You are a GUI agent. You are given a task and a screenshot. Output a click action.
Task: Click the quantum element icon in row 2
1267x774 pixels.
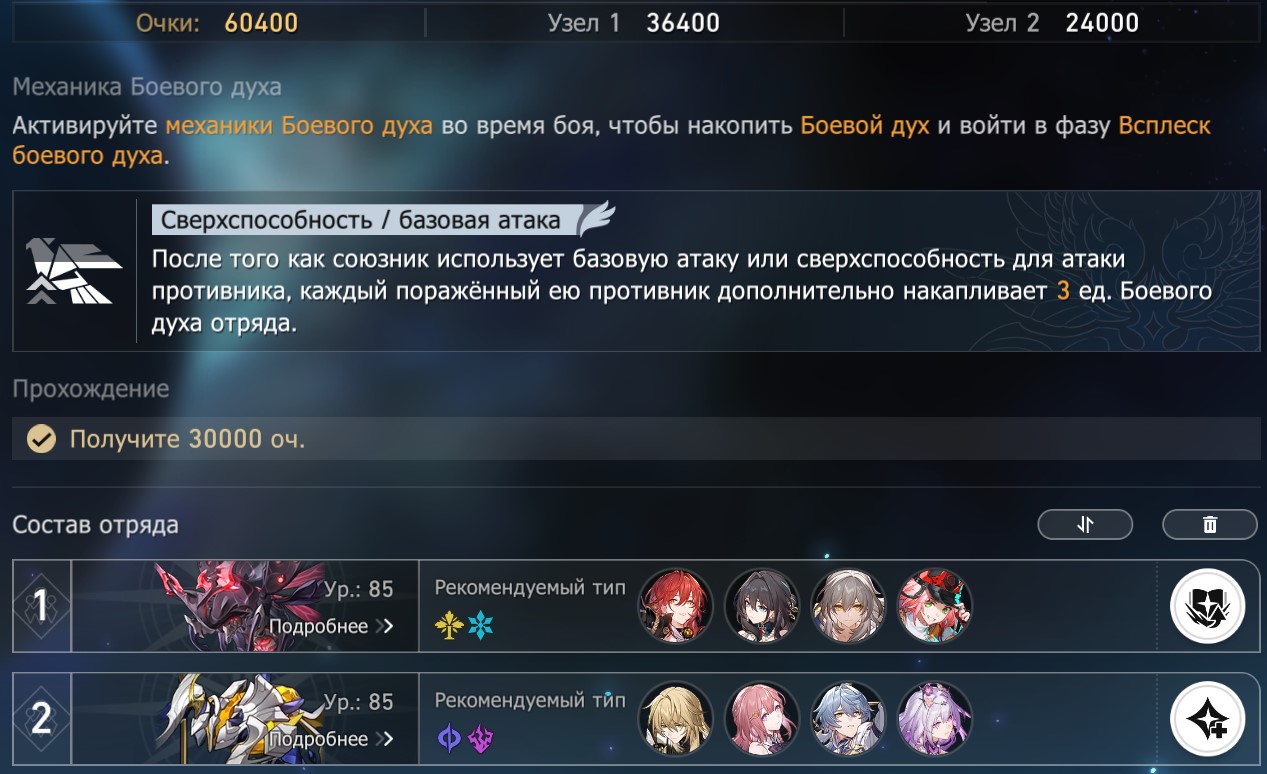(449, 740)
